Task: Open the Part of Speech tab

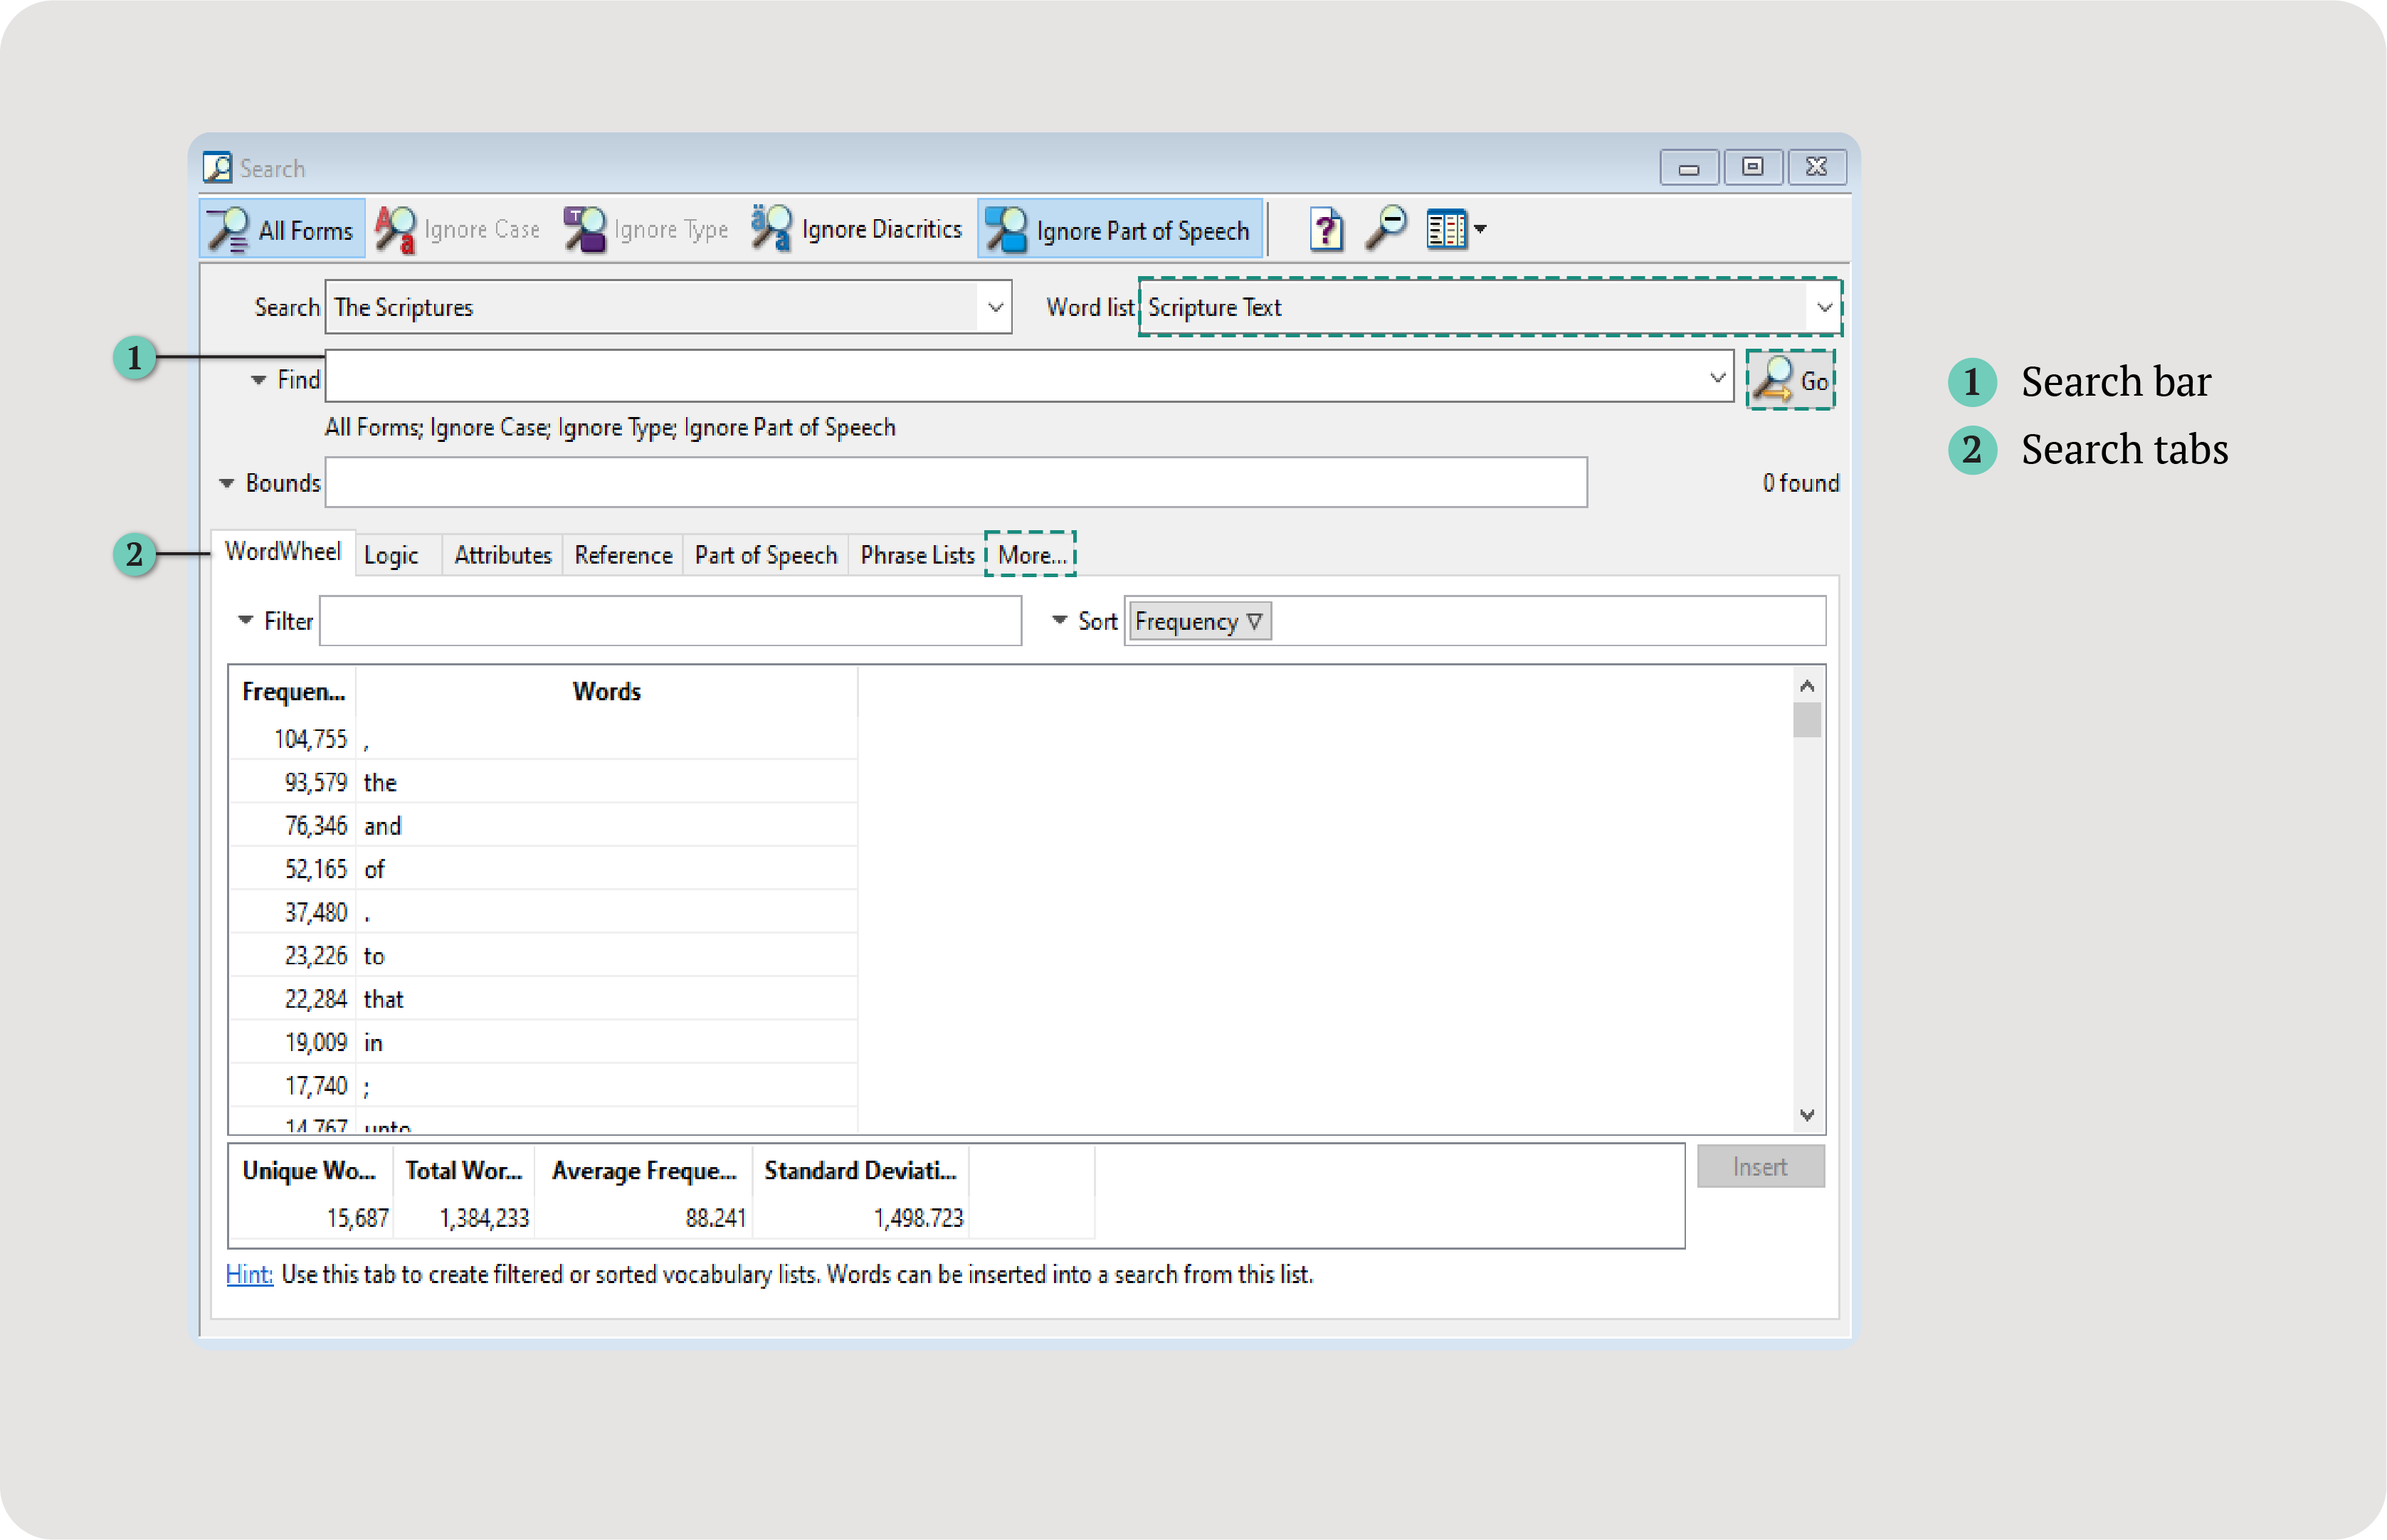Action: 765,555
